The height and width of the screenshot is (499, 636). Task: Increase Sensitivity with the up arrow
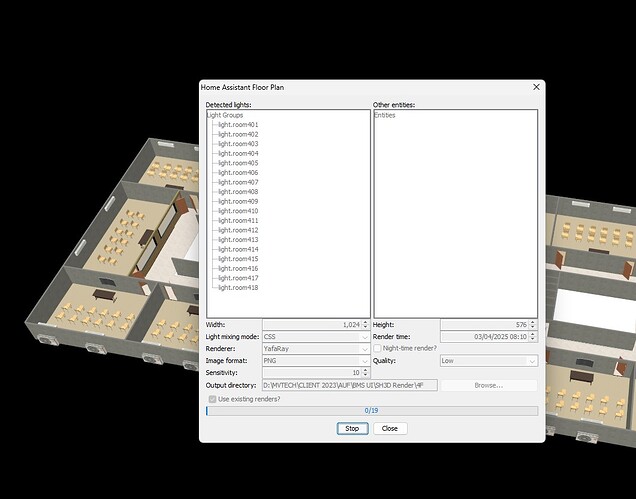365,370
